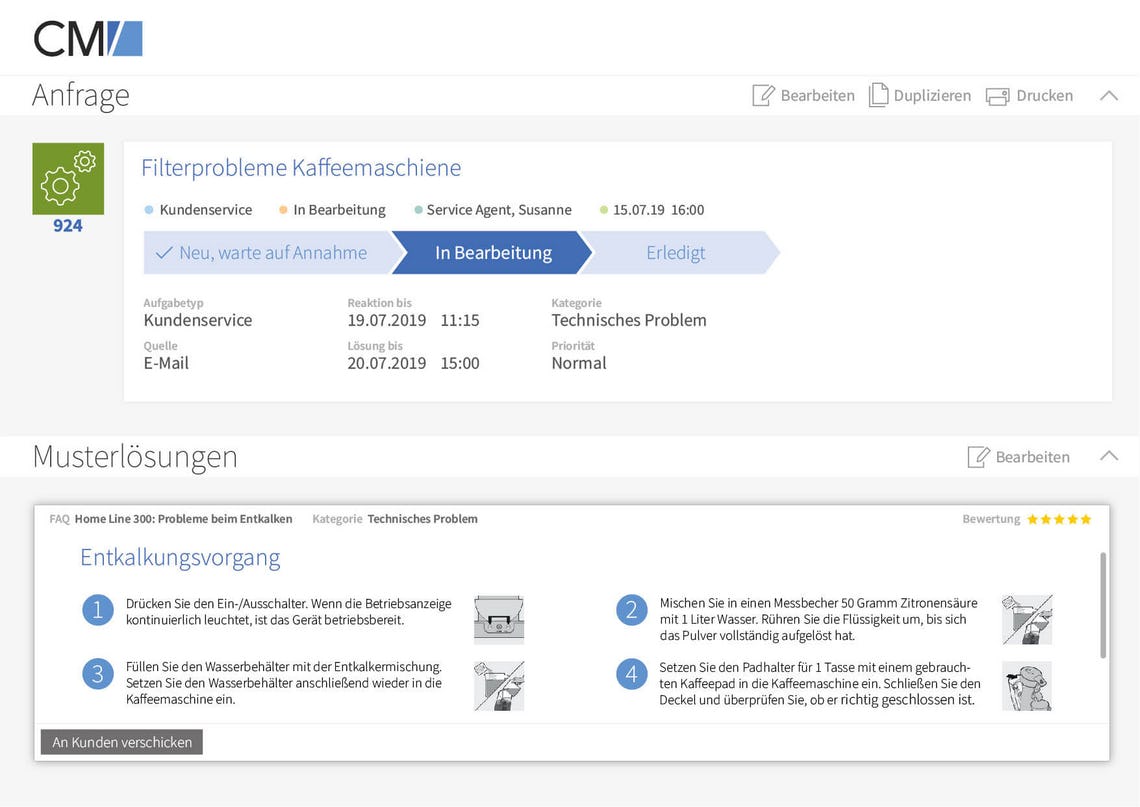Open the 'Filterprobleme Kaffeemaschine' title link
The width and height of the screenshot is (1140, 807).
coord(301,168)
